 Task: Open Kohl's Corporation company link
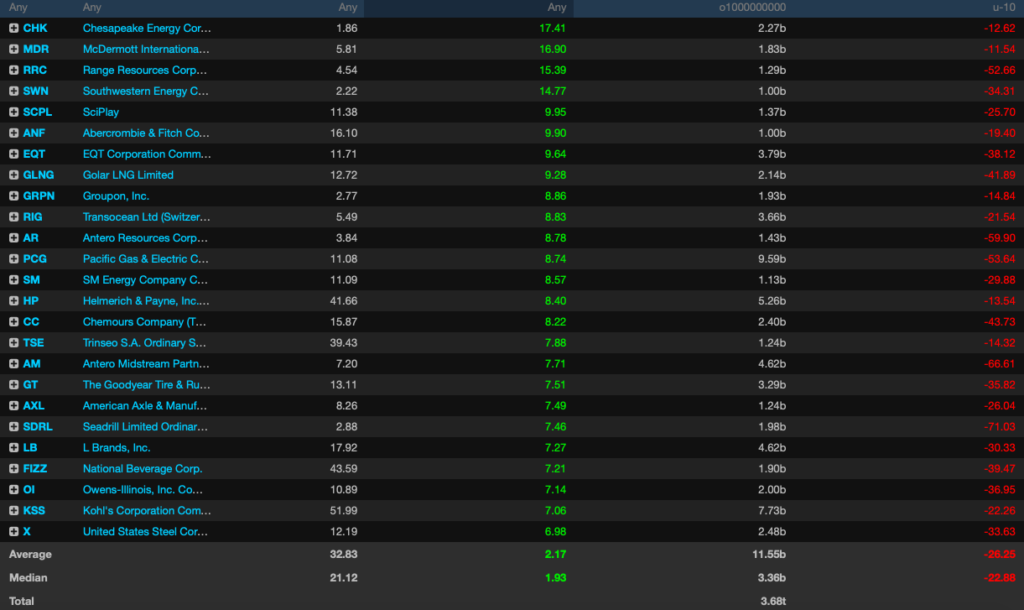[147, 510]
